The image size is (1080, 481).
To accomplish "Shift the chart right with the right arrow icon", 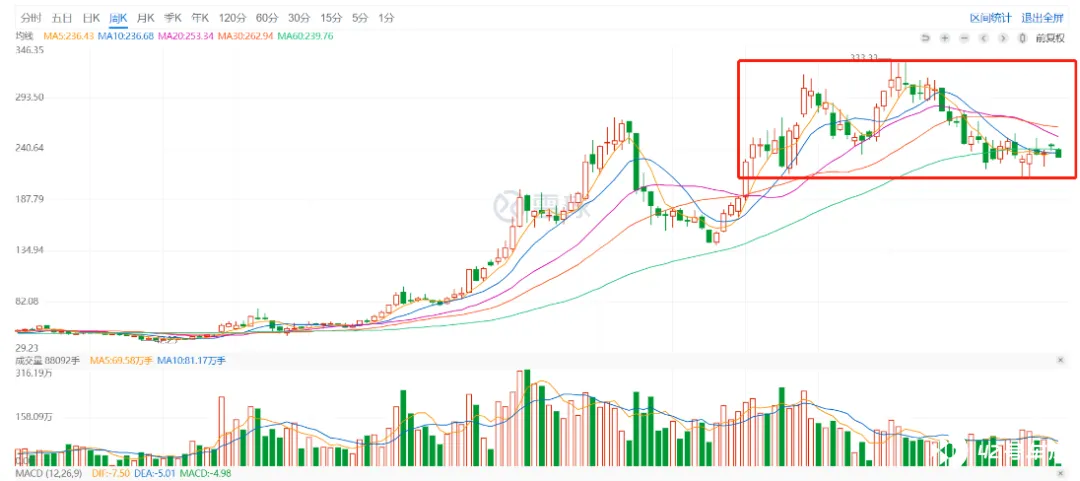I will (1004, 37).
